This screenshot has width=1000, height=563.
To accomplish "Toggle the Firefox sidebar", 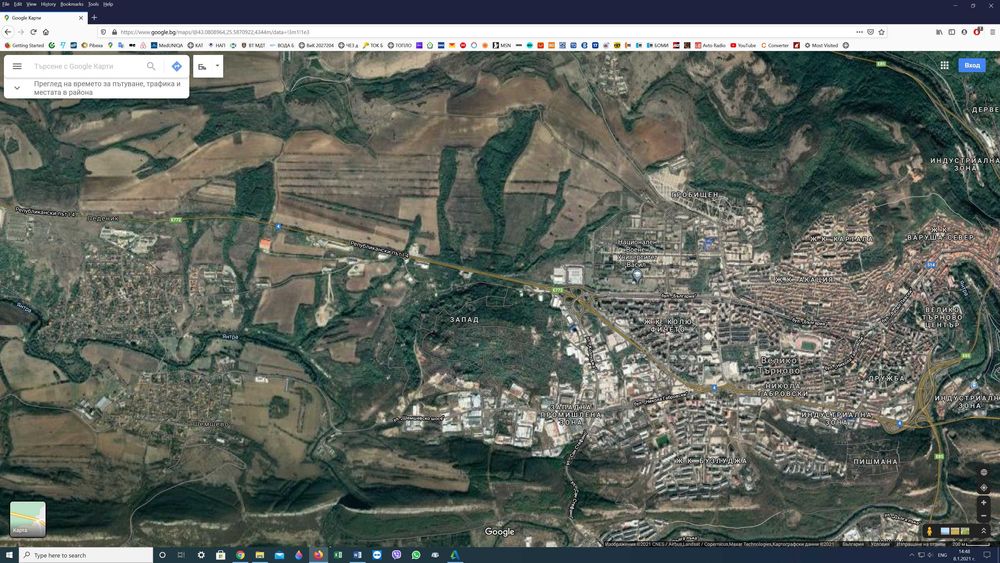I will click(952, 32).
